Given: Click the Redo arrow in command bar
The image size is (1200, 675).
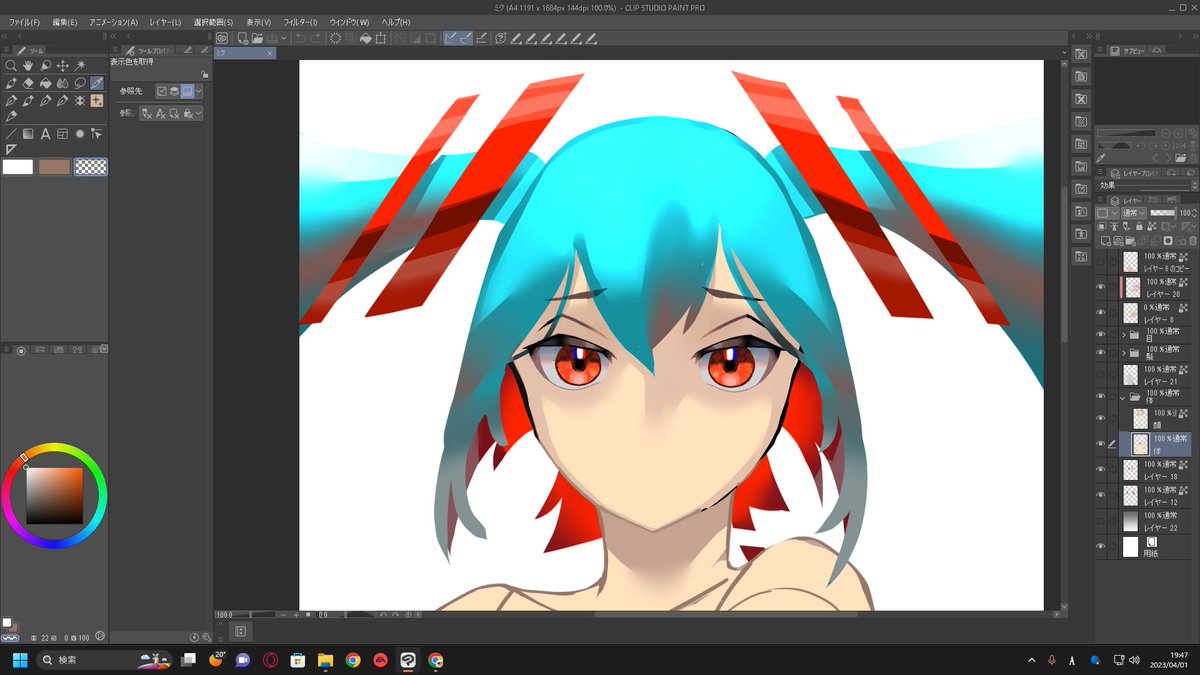Looking at the screenshot, I should coord(316,38).
